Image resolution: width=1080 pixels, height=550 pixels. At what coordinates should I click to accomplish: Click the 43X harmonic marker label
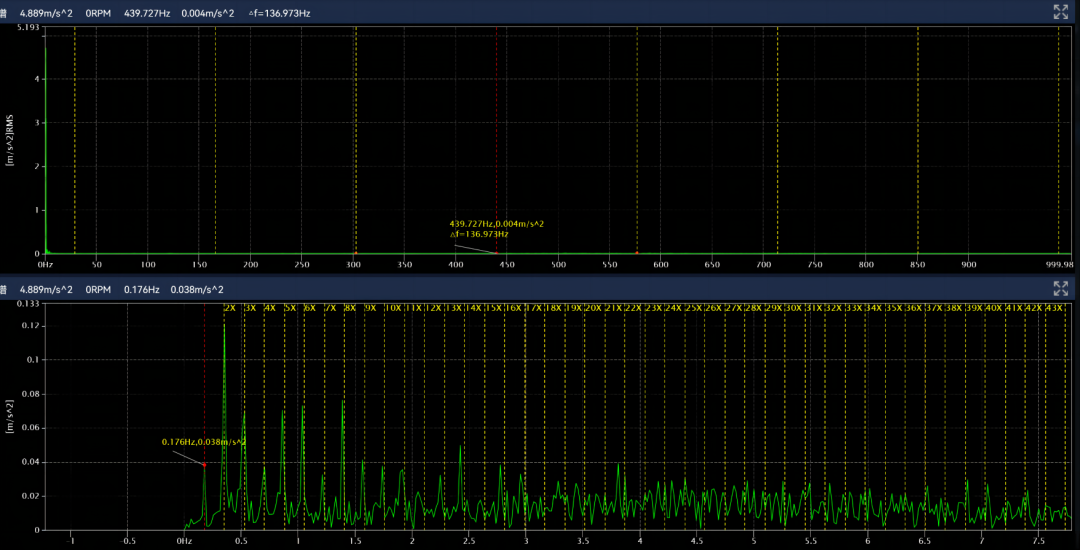[1053, 308]
